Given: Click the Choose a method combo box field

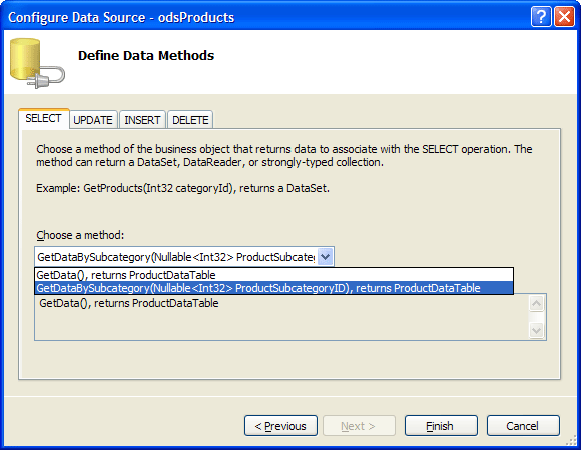Looking at the screenshot, I should pyautogui.click(x=185, y=257).
